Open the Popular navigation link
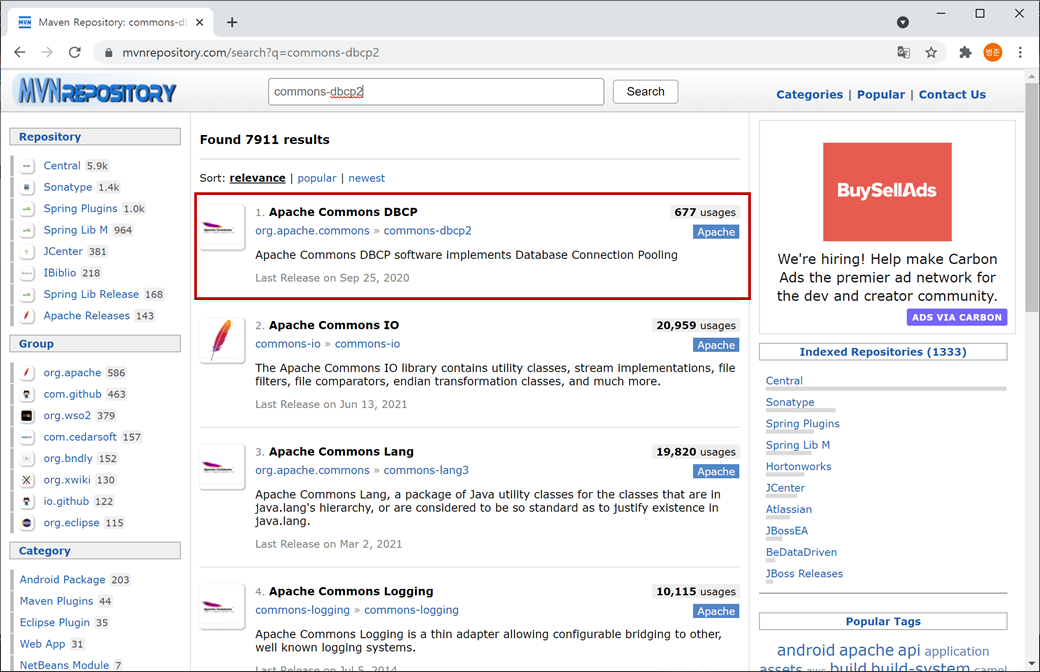 pos(880,94)
